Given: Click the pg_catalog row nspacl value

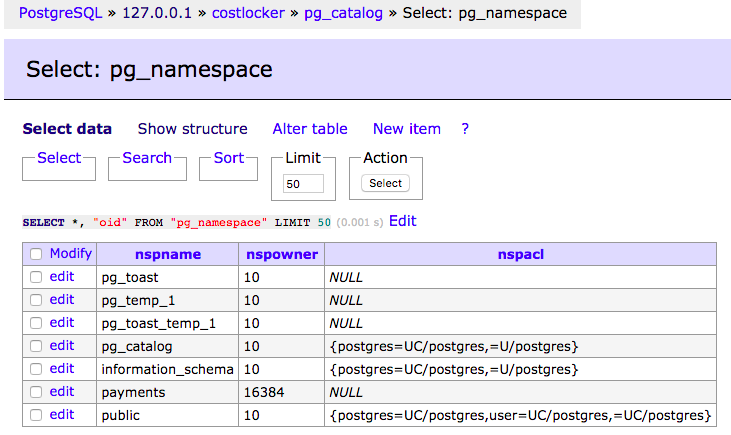Looking at the screenshot, I should coord(454,346).
